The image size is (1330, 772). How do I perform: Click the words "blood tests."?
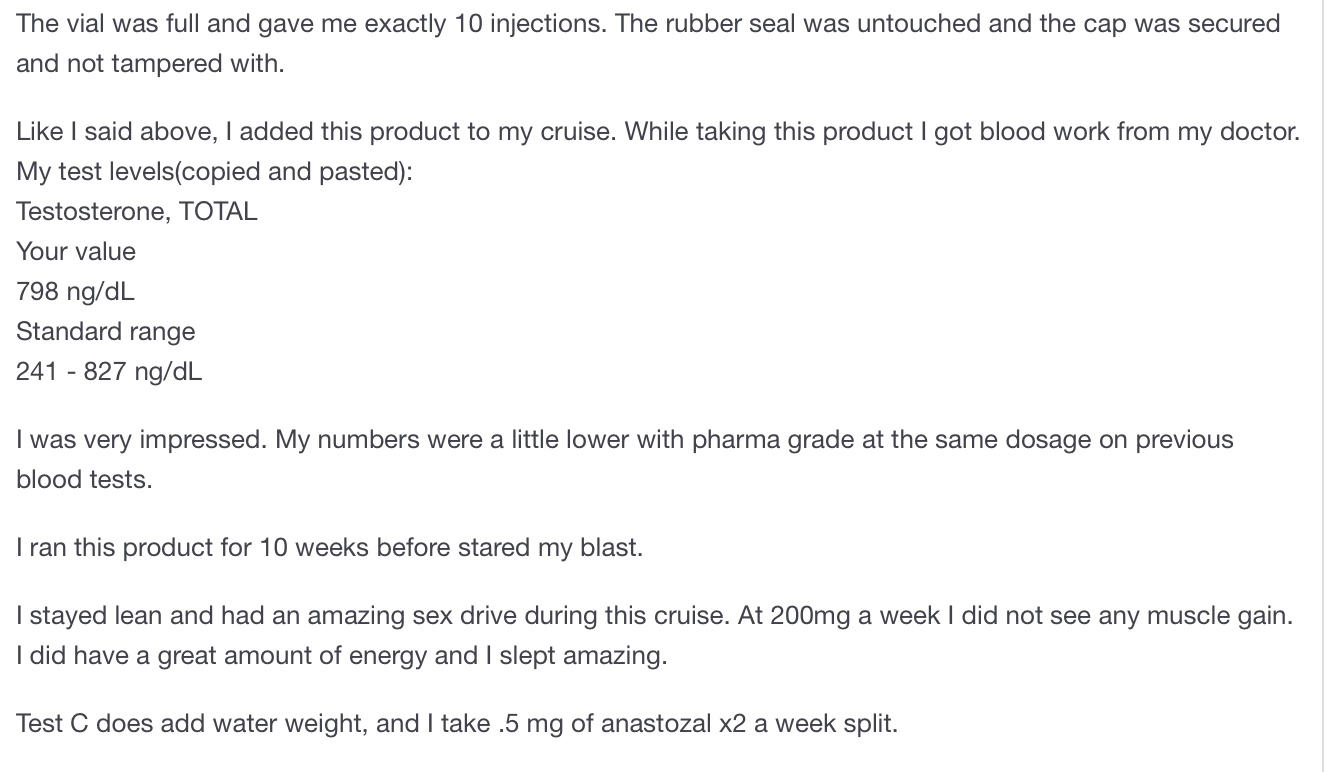tap(84, 480)
